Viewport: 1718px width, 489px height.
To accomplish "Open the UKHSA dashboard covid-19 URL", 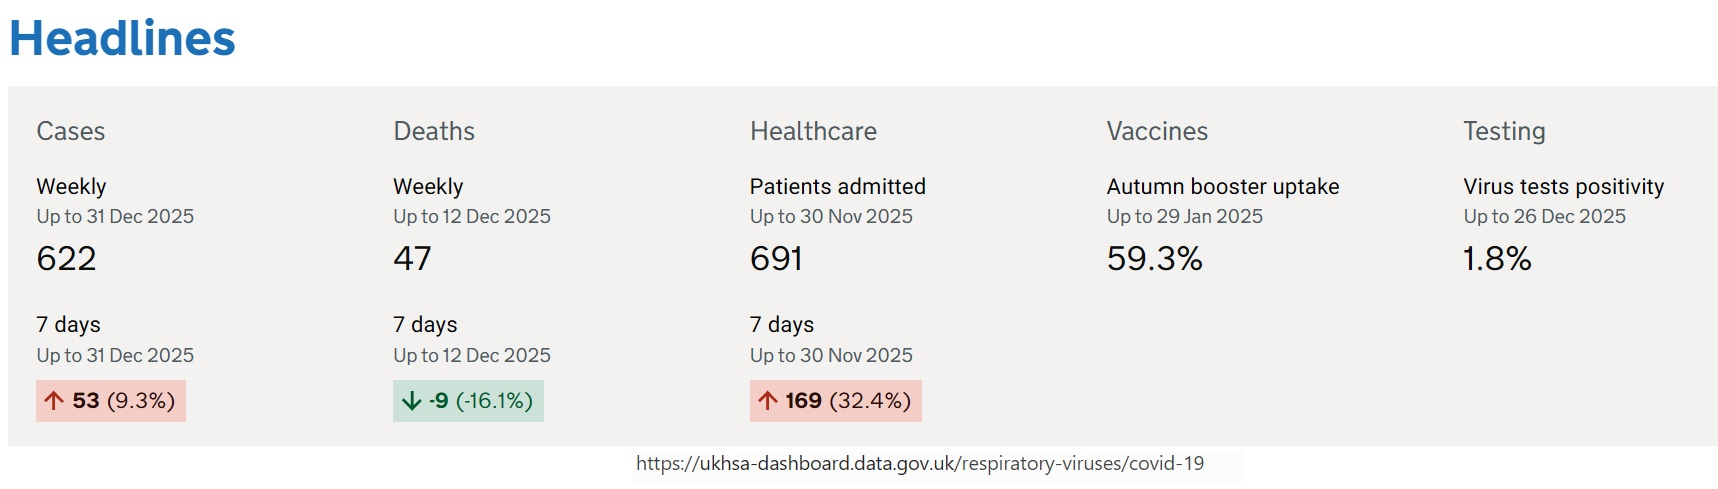I will pos(919,464).
